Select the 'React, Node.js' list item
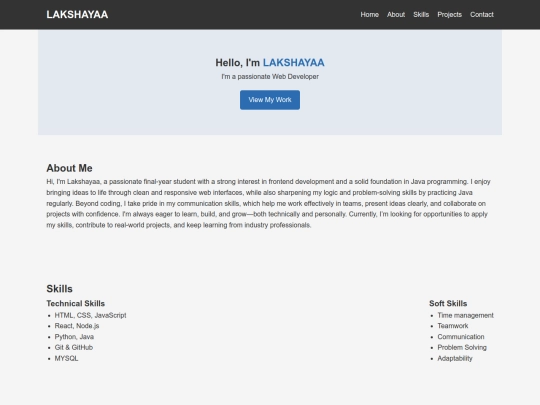The height and width of the screenshot is (405, 540). 77,326
